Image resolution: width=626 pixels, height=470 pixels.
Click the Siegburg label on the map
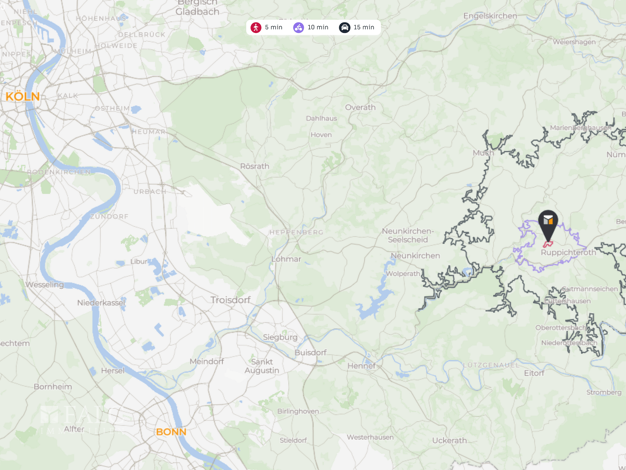(x=280, y=337)
